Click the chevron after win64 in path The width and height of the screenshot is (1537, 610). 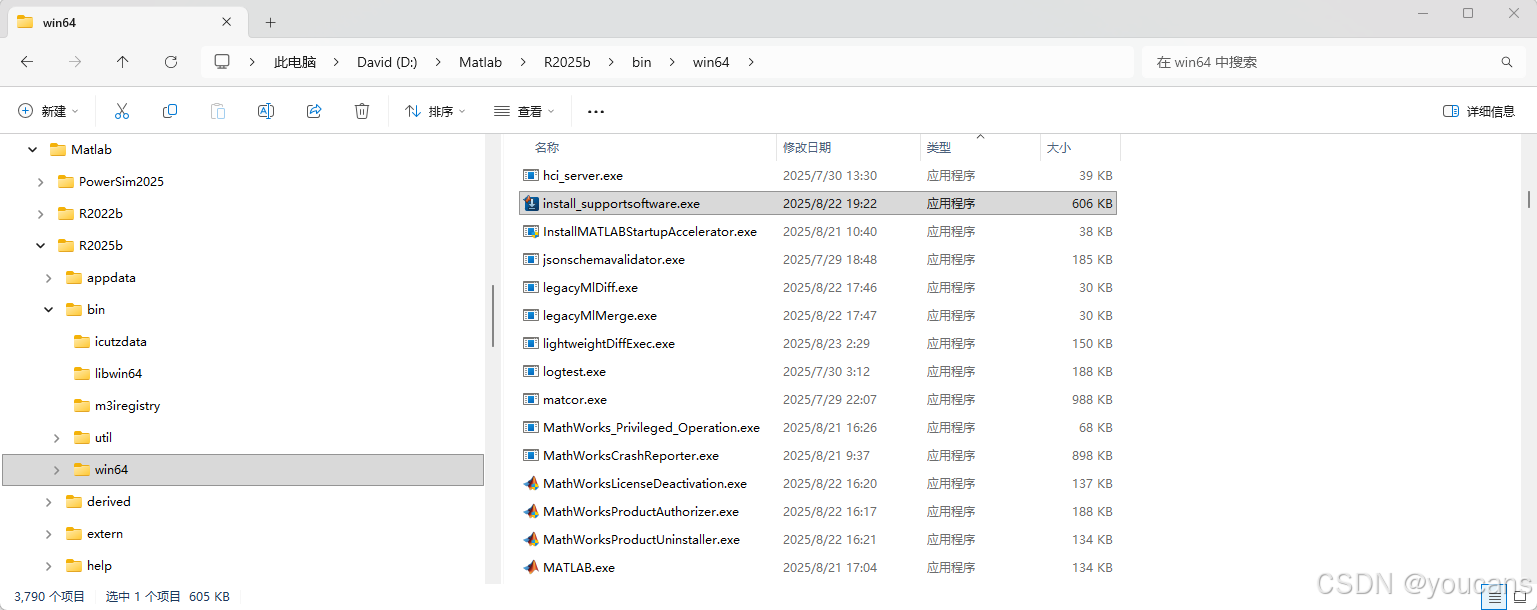pos(751,62)
